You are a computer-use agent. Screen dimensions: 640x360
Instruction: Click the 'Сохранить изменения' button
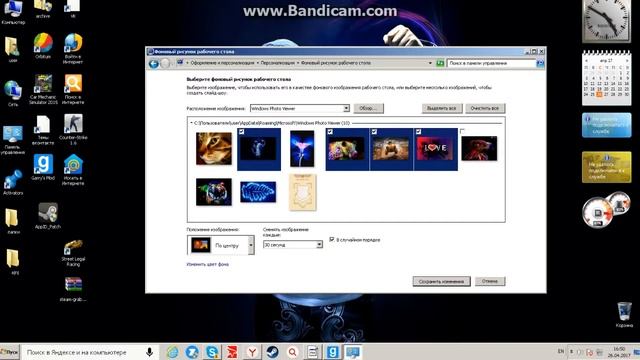coord(441,281)
